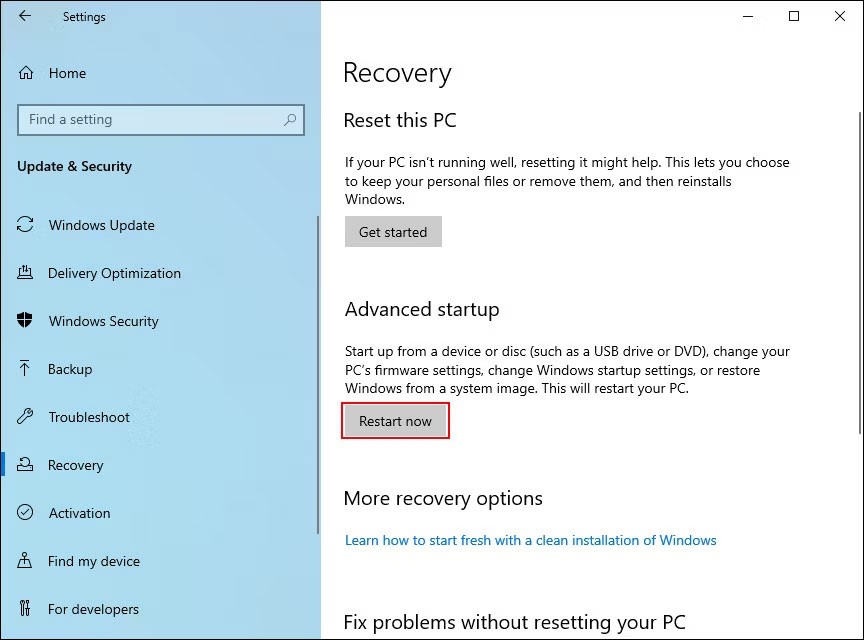Click the Activation checkmark icon

26,513
